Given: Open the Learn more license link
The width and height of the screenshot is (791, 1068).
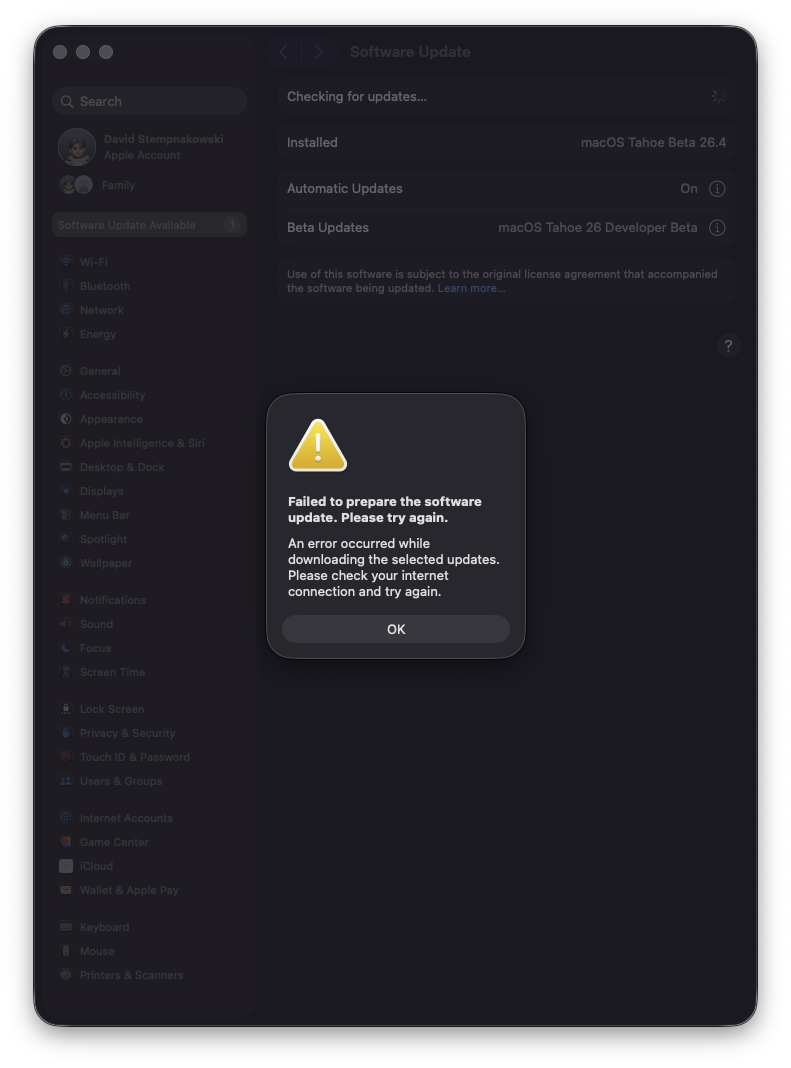Looking at the screenshot, I should coord(471,288).
